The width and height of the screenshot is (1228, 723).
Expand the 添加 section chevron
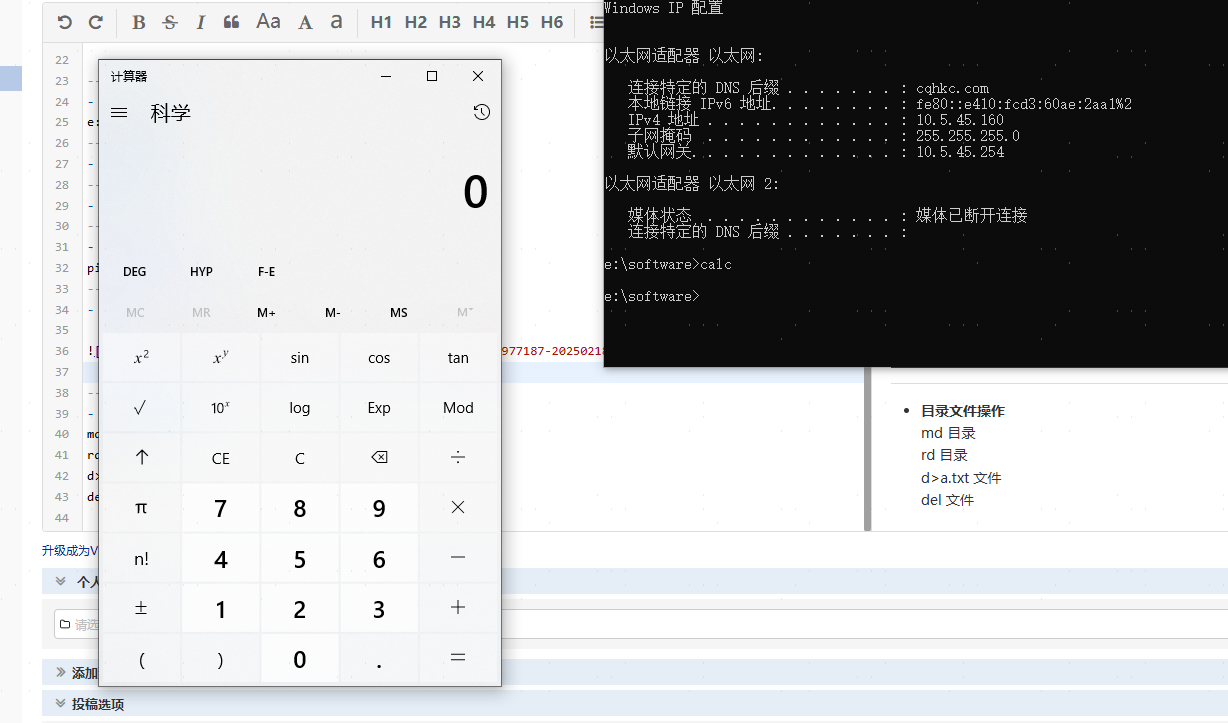(x=60, y=673)
